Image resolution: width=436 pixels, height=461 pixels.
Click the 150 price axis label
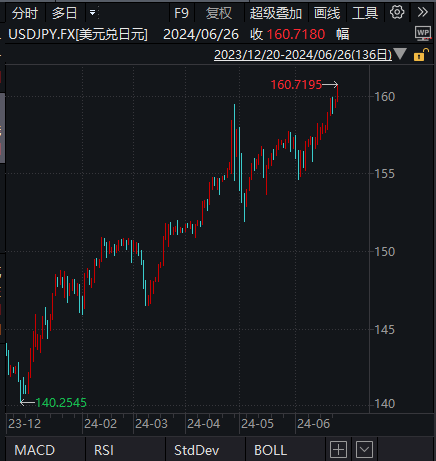[385, 252]
